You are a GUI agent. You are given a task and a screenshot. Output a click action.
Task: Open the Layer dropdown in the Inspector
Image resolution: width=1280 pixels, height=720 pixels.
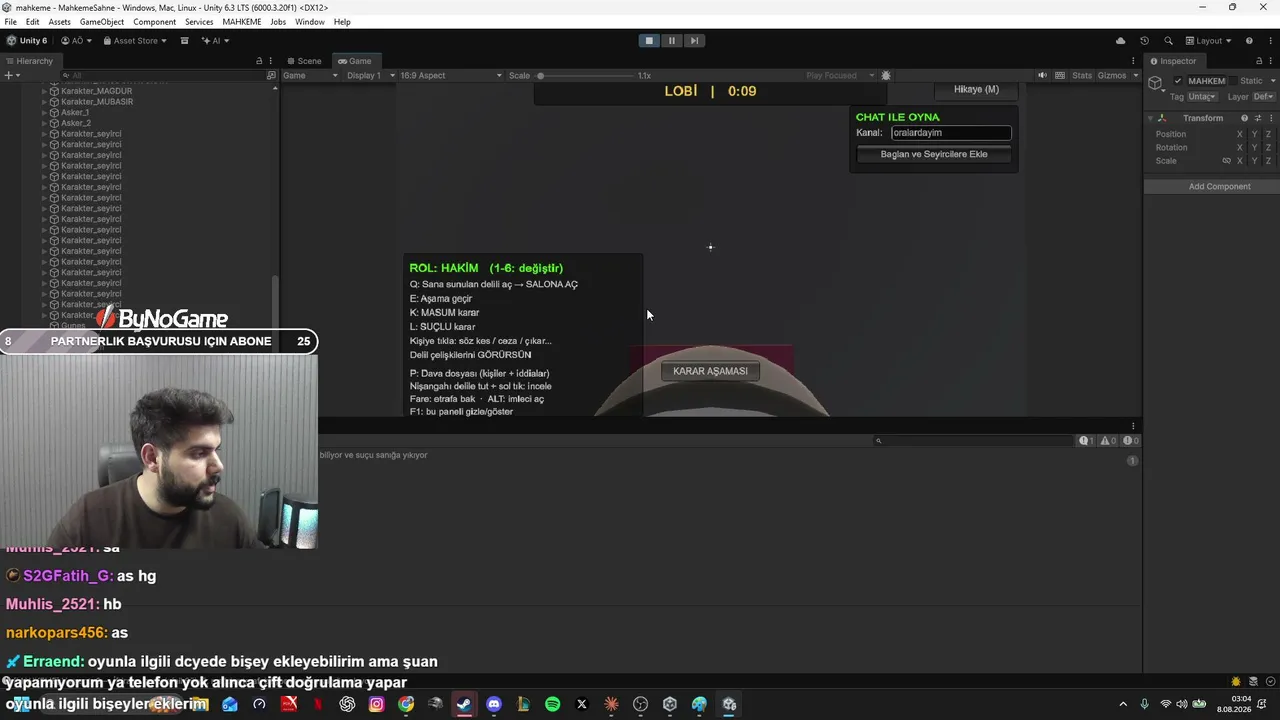1264,97
